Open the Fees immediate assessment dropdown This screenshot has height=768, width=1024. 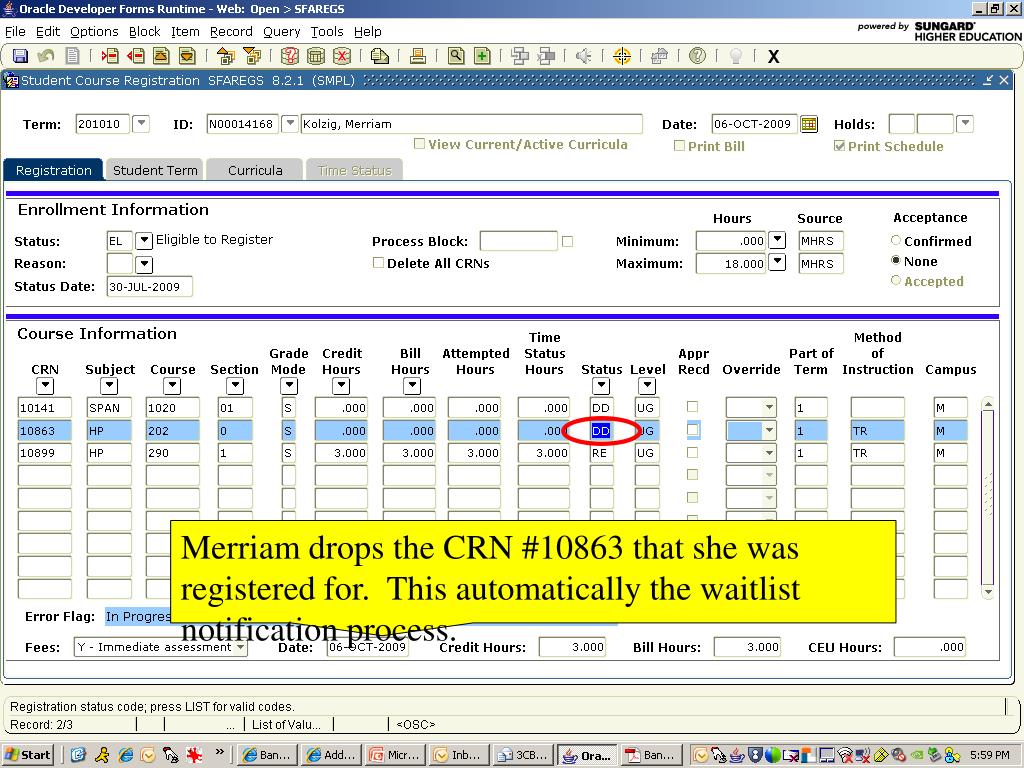click(x=240, y=647)
